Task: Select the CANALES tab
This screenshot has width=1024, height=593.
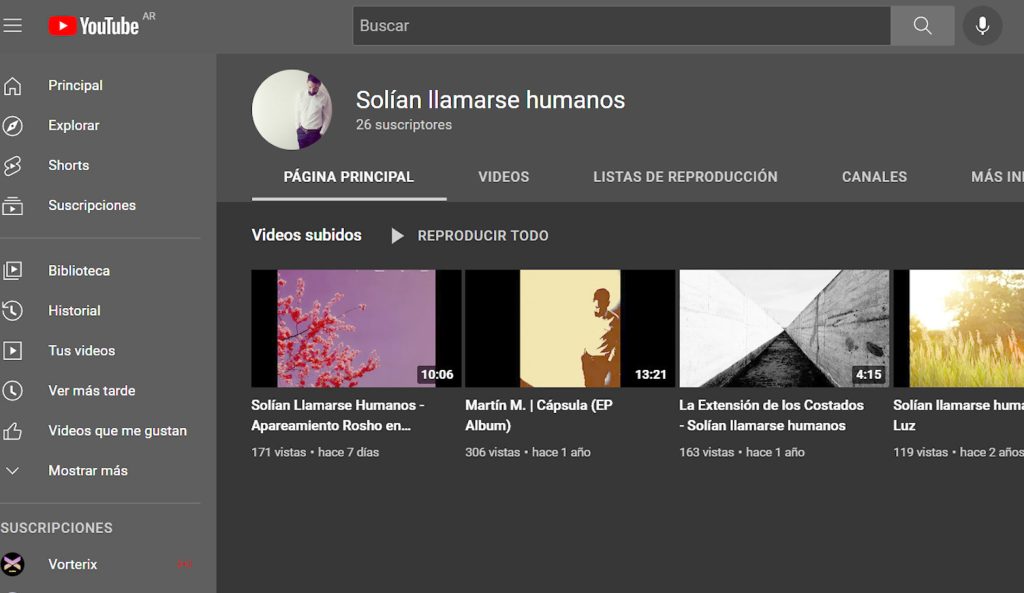Action: tap(874, 177)
